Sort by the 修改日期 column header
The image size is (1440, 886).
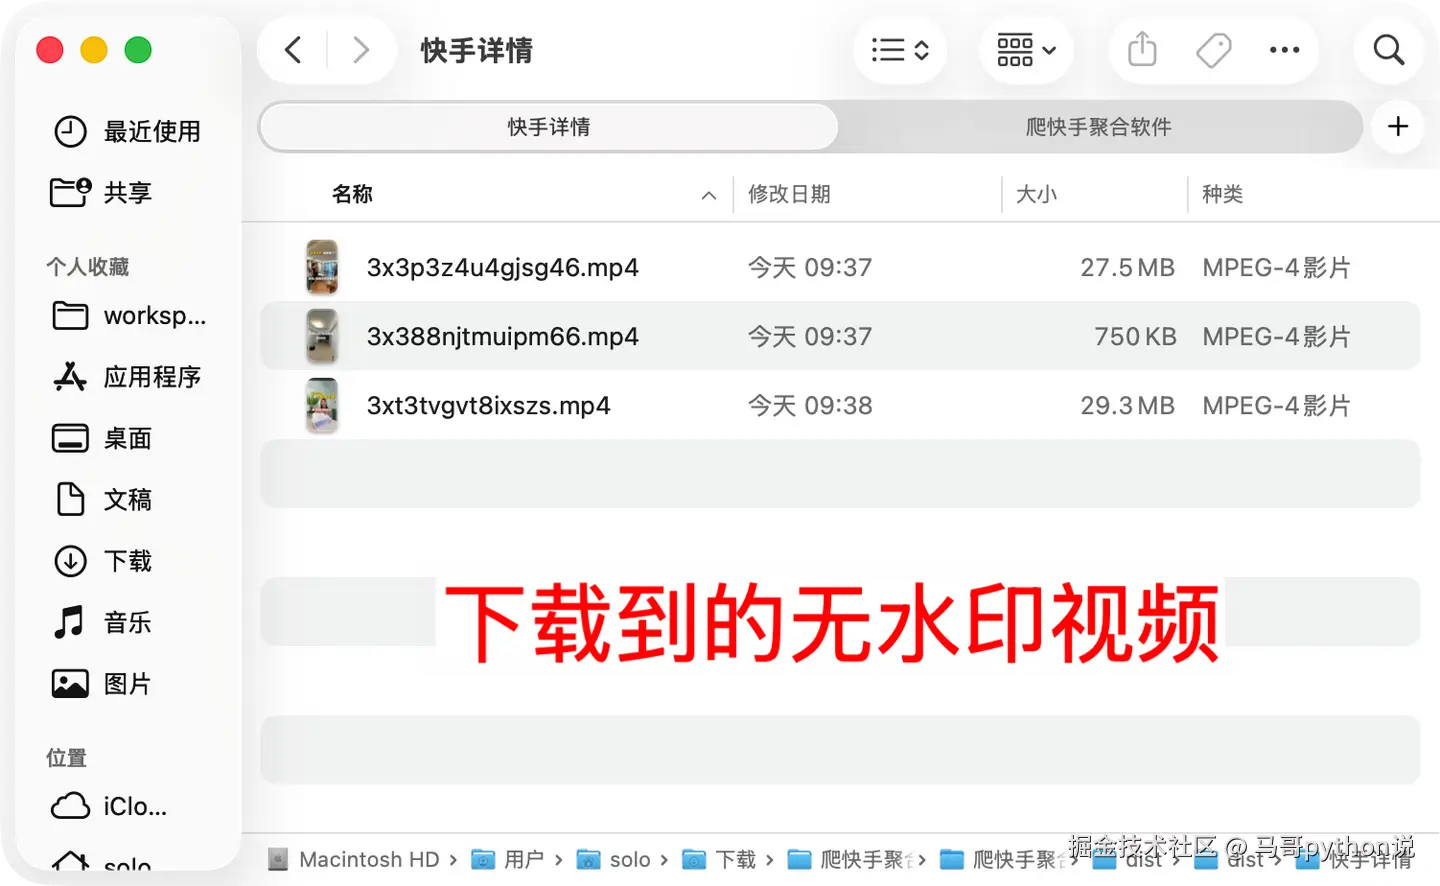coord(789,194)
